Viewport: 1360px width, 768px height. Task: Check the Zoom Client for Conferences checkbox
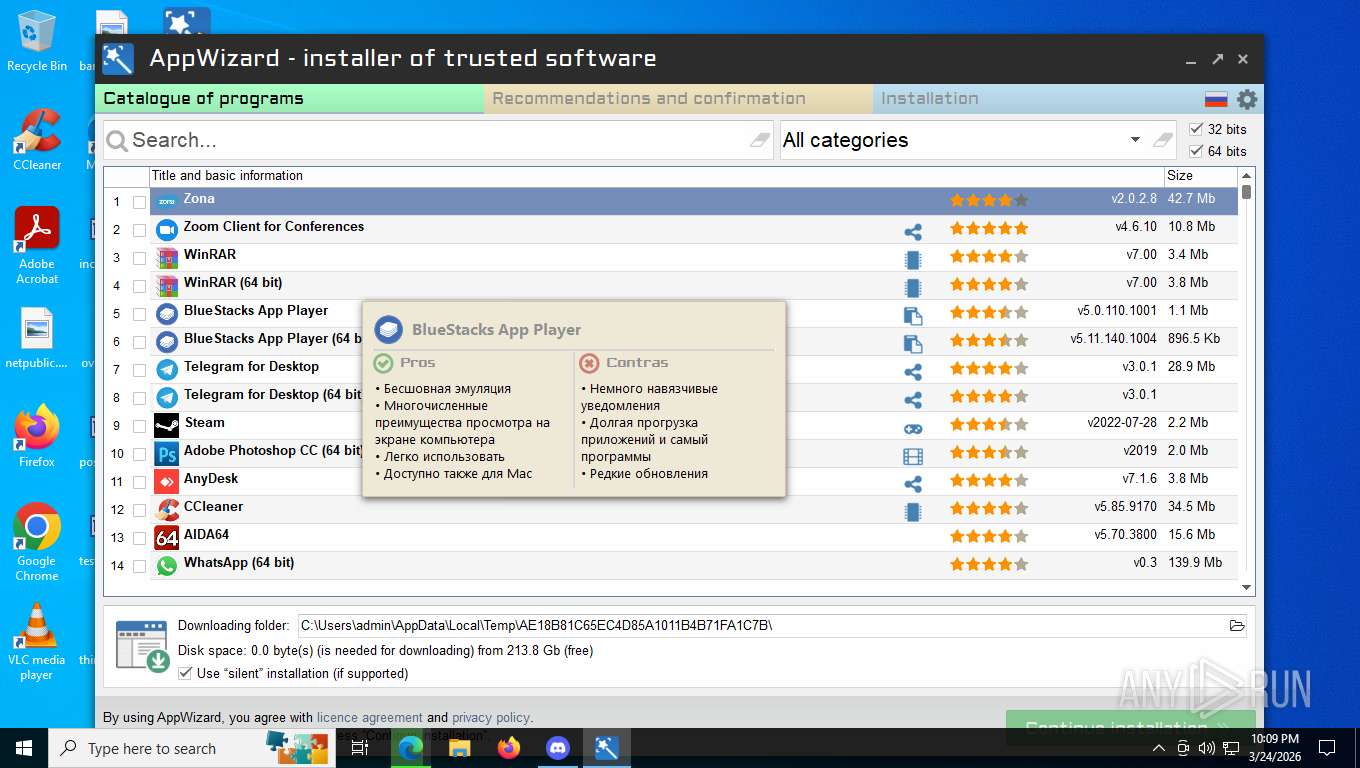(139, 230)
